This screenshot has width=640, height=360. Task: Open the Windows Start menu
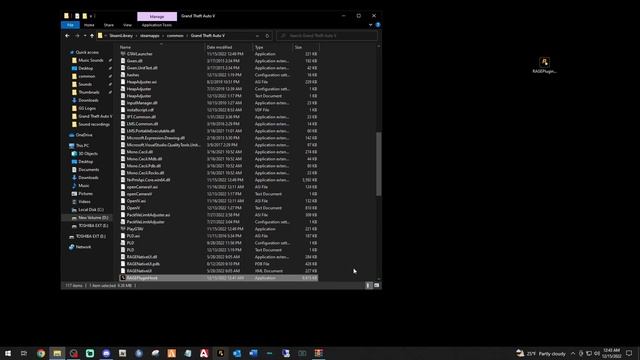pyautogui.click(x=8, y=353)
